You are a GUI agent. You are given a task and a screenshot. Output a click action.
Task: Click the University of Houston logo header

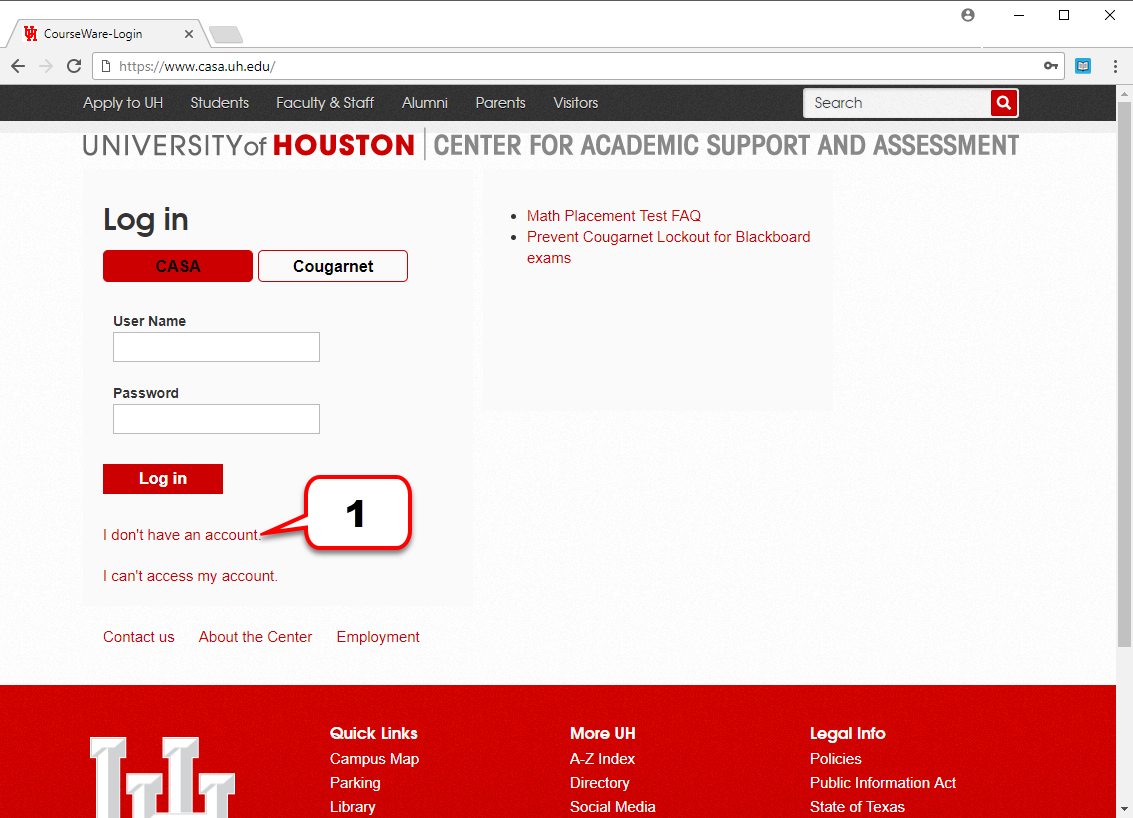click(x=249, y=145)
